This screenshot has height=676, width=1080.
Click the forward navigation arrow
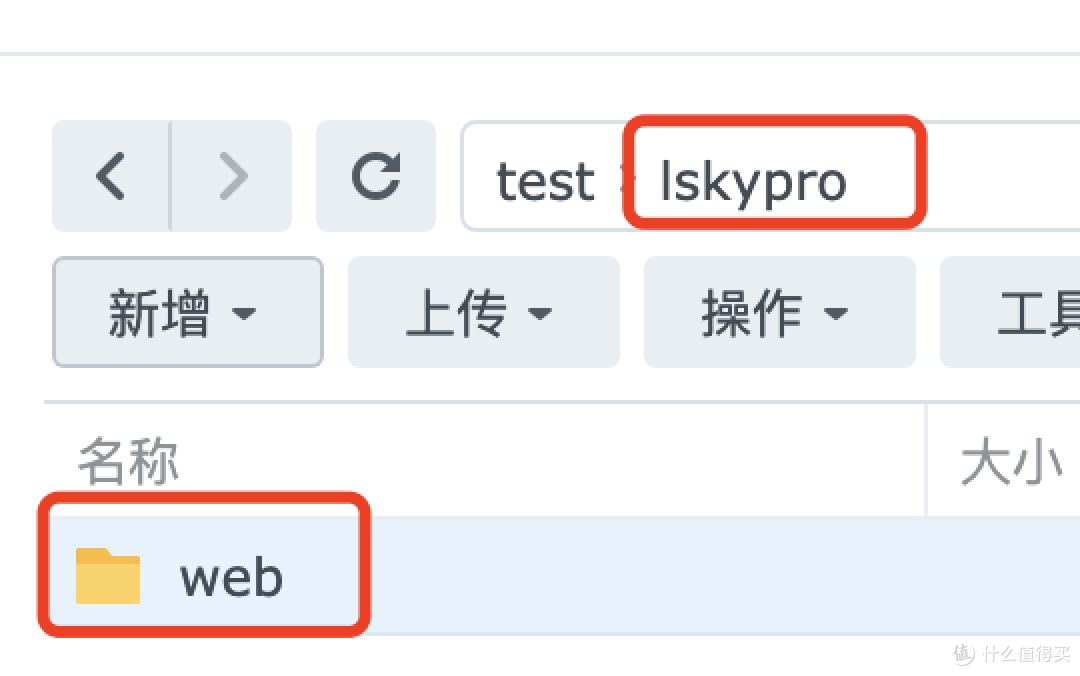[234, 176]
